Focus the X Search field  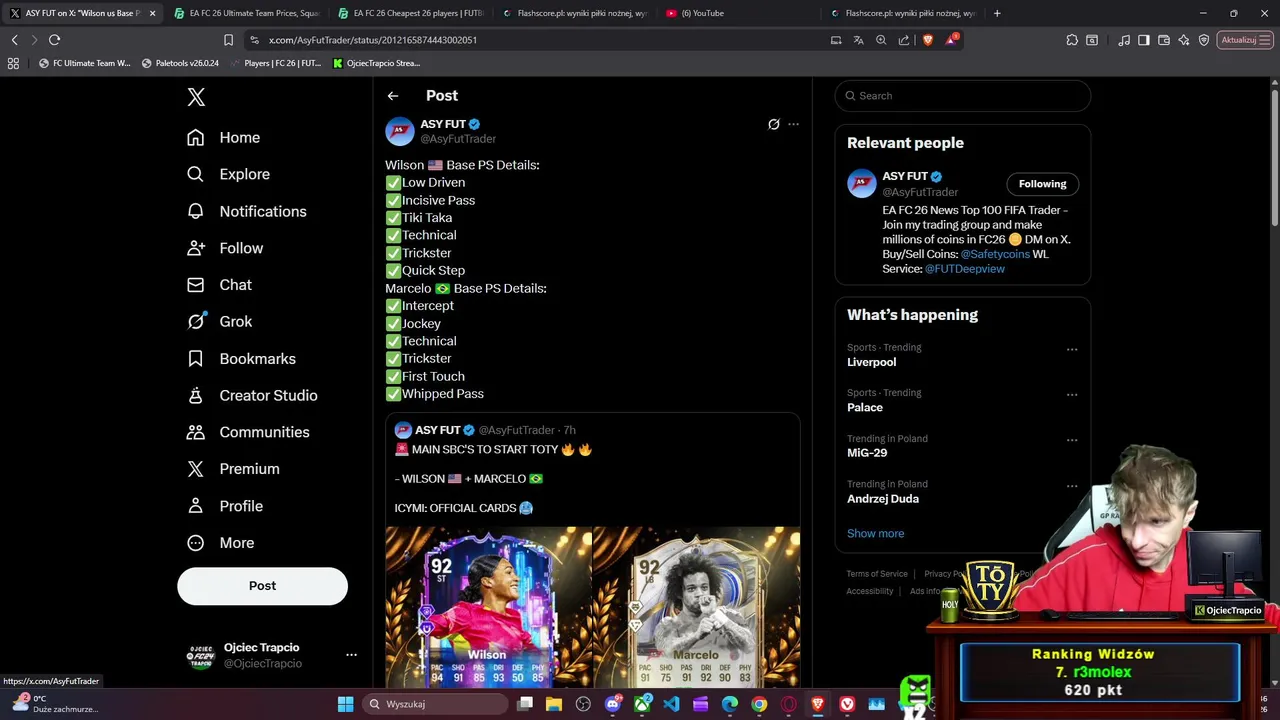coord(963,96)
